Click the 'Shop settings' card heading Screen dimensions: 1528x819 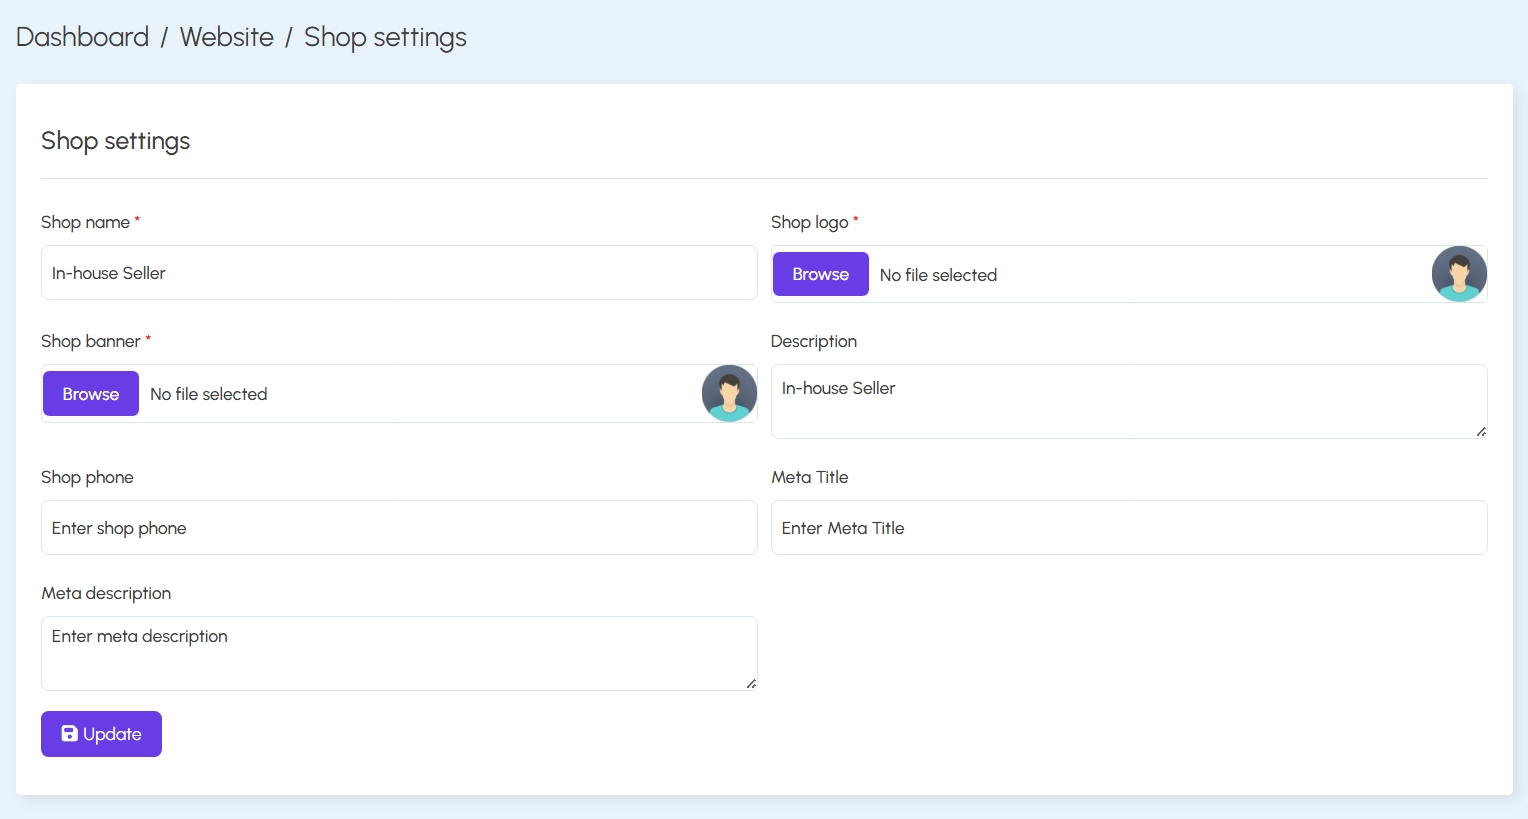115,141
